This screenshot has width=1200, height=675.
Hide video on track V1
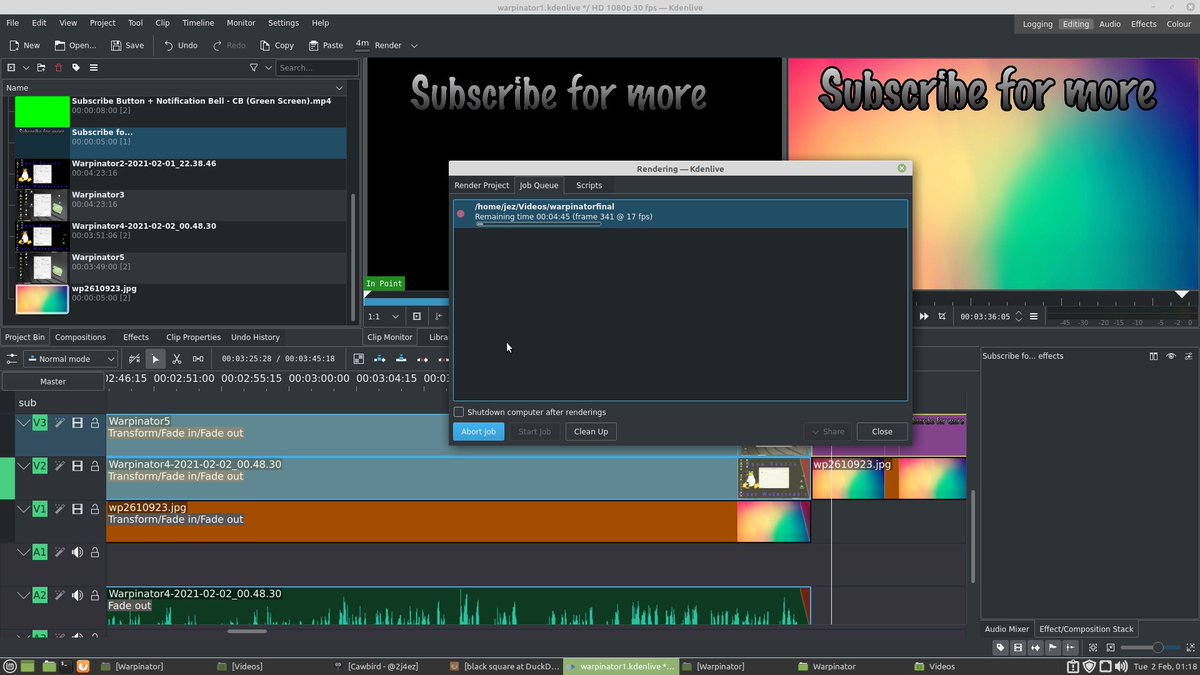click(77, 508)
